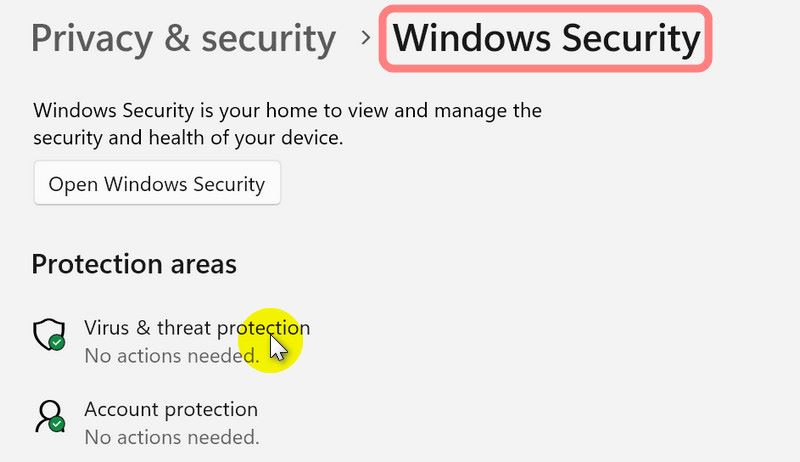
Task: Open Virus & threat protection label
Action: click(196, 327)
